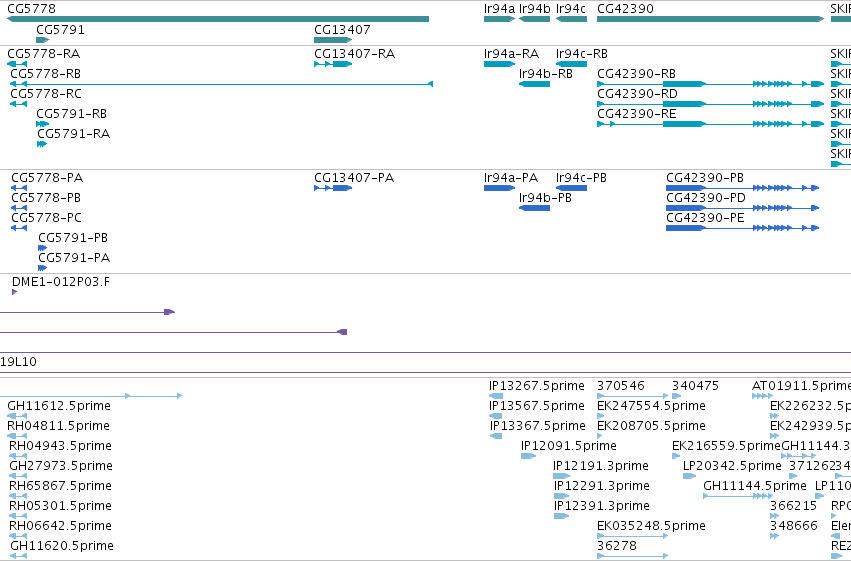Select protein CG5778-PA
Image resolution: width=851 pixels, height=561 pixels.
tap(47, 178)
